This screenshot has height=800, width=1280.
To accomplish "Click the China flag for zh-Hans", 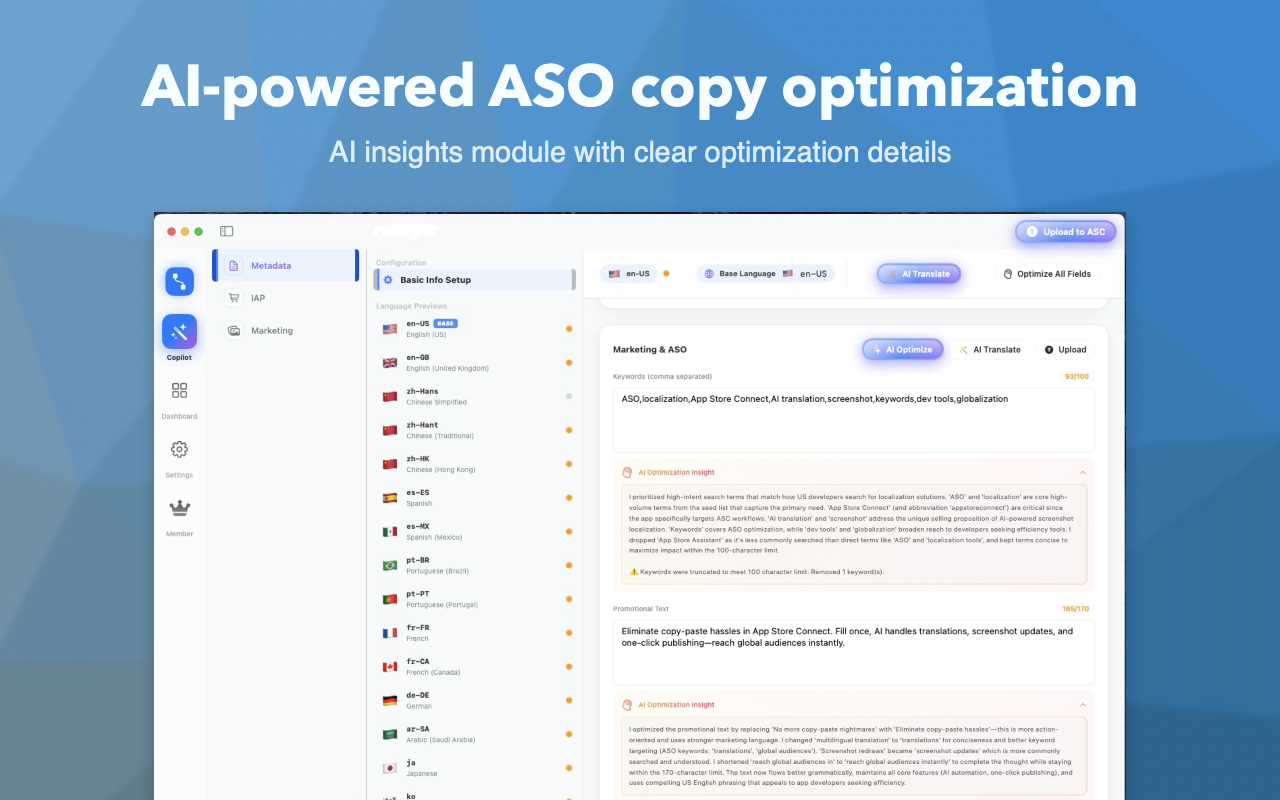I will pos(390,397).
